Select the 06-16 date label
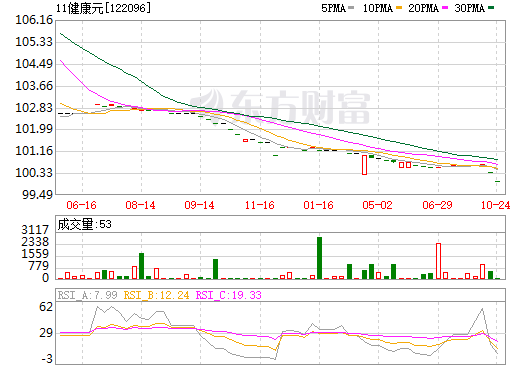520x365 pixels. 82,205
